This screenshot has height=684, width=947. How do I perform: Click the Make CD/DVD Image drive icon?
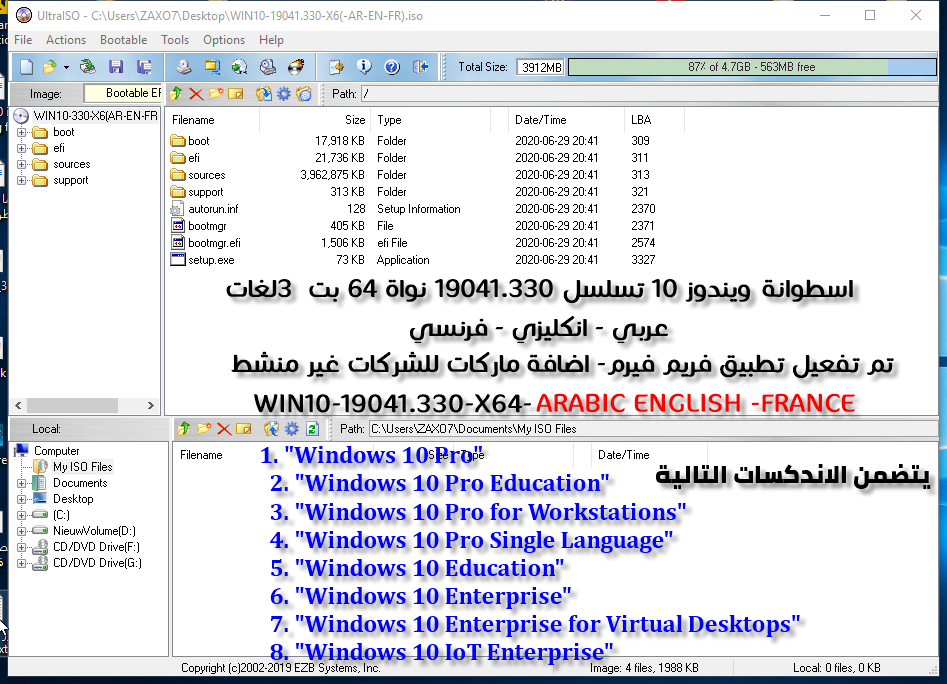click(184, 66)
